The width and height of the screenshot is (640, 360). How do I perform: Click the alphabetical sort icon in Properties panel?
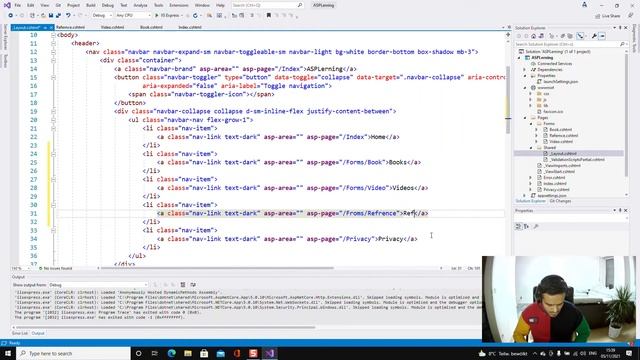(x=527, y=226)
